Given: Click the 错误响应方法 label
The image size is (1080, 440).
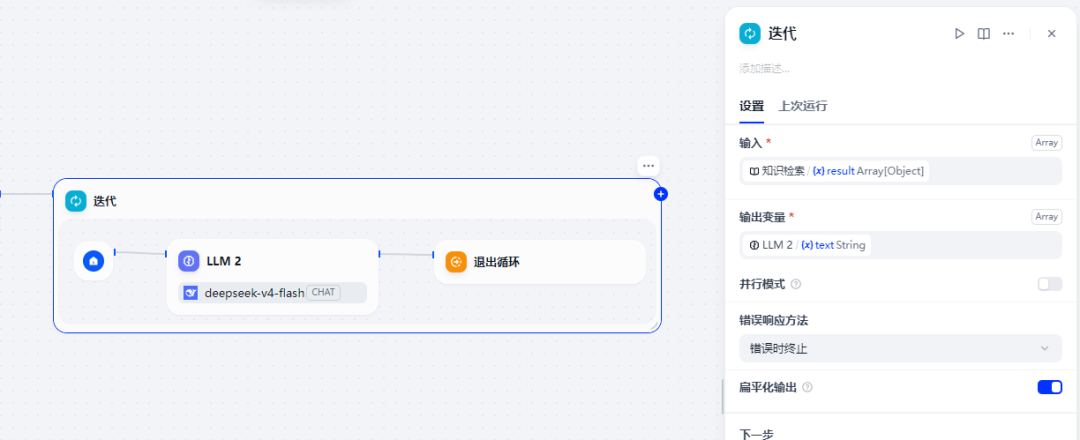Looking at the screenshot, I should click(x=773, y=320).
